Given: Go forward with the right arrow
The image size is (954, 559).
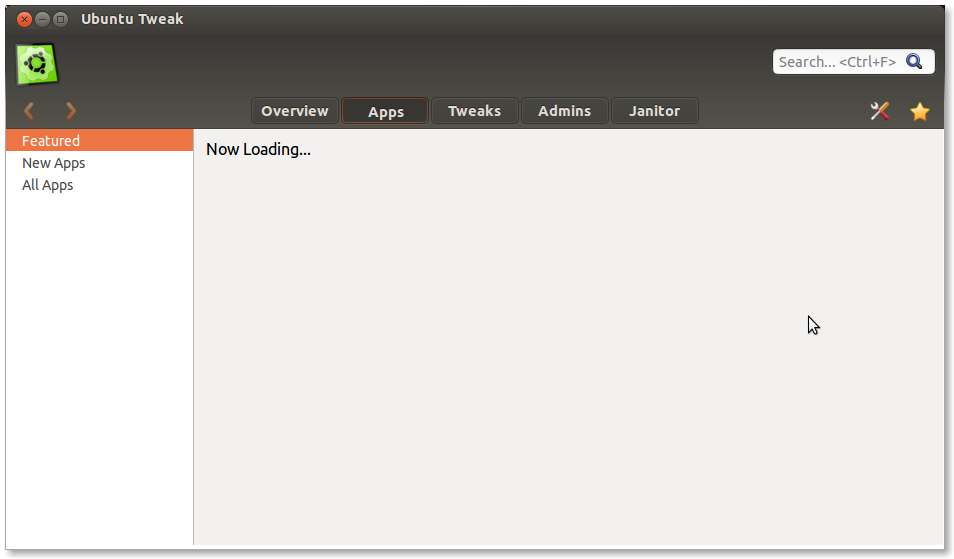Looking at the screenshot, I should (x=71, y=111).
